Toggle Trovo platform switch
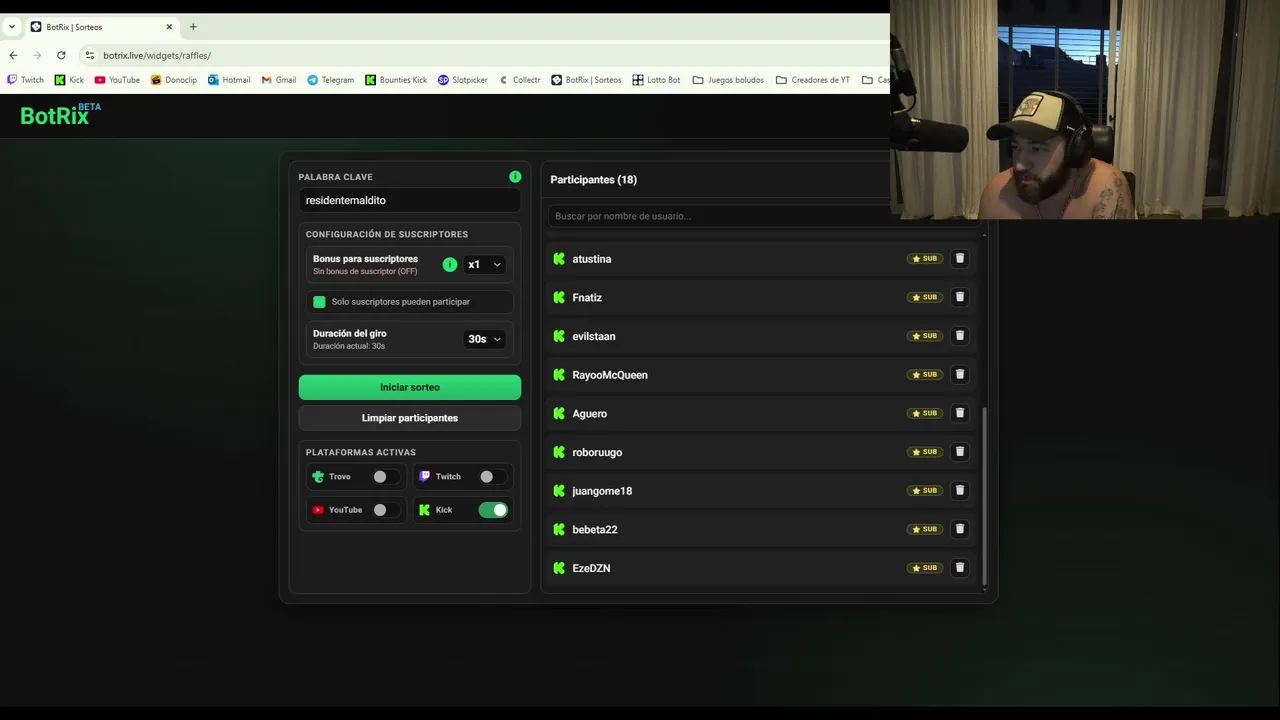The height and width of the screenshot is (720, 1280). coord(385,477)
